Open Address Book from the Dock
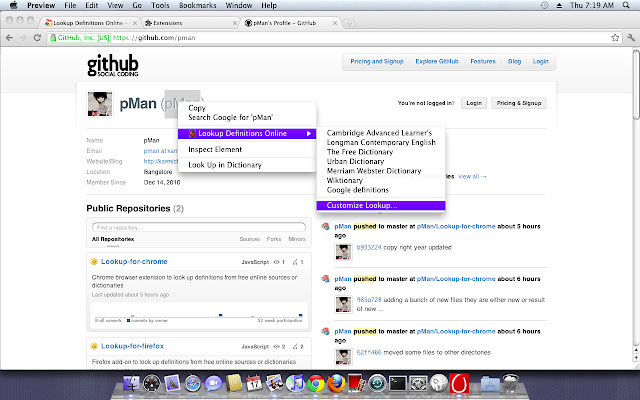This screenshot has width=640, height=400. [x=234, y=384]
